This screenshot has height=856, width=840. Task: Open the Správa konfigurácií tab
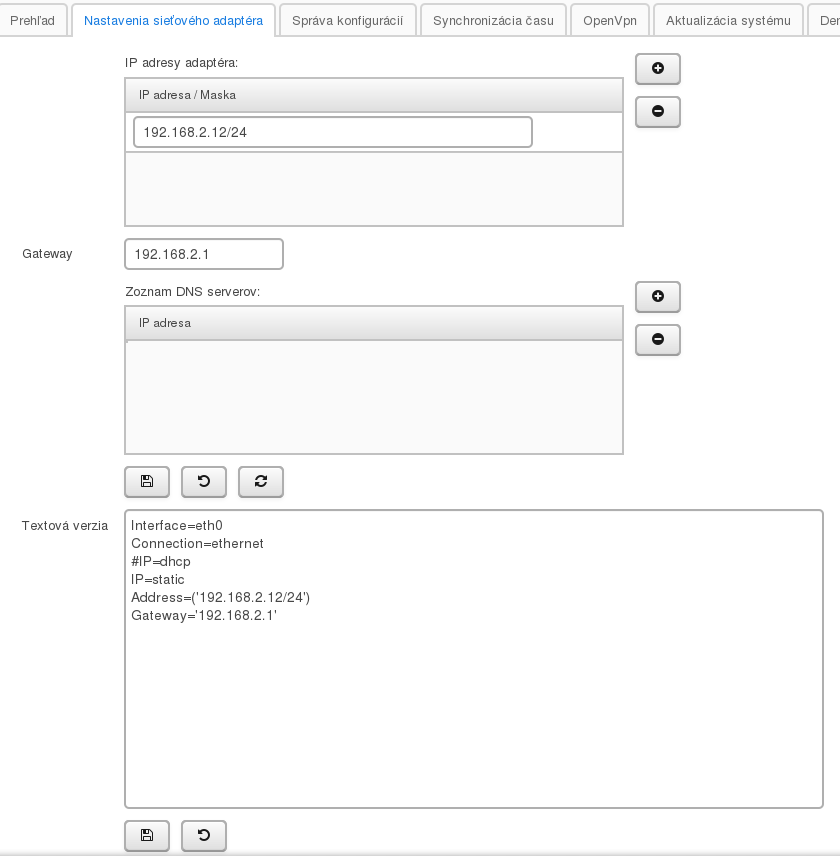(x=347, y=20)
